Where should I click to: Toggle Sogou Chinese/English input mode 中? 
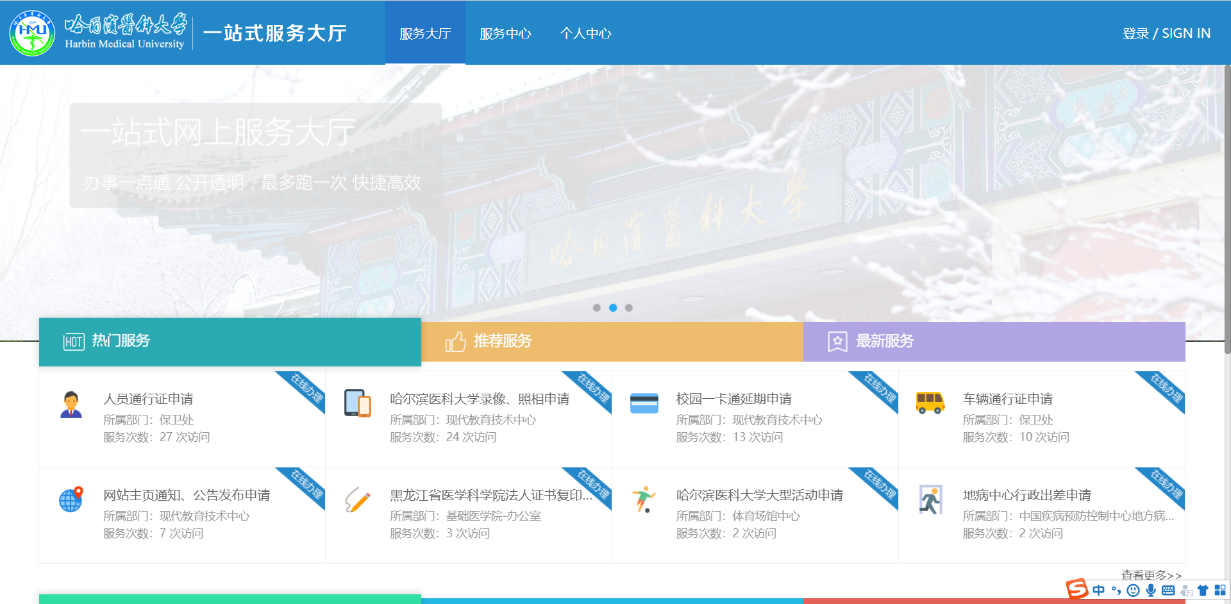[x=1099, y=591]
